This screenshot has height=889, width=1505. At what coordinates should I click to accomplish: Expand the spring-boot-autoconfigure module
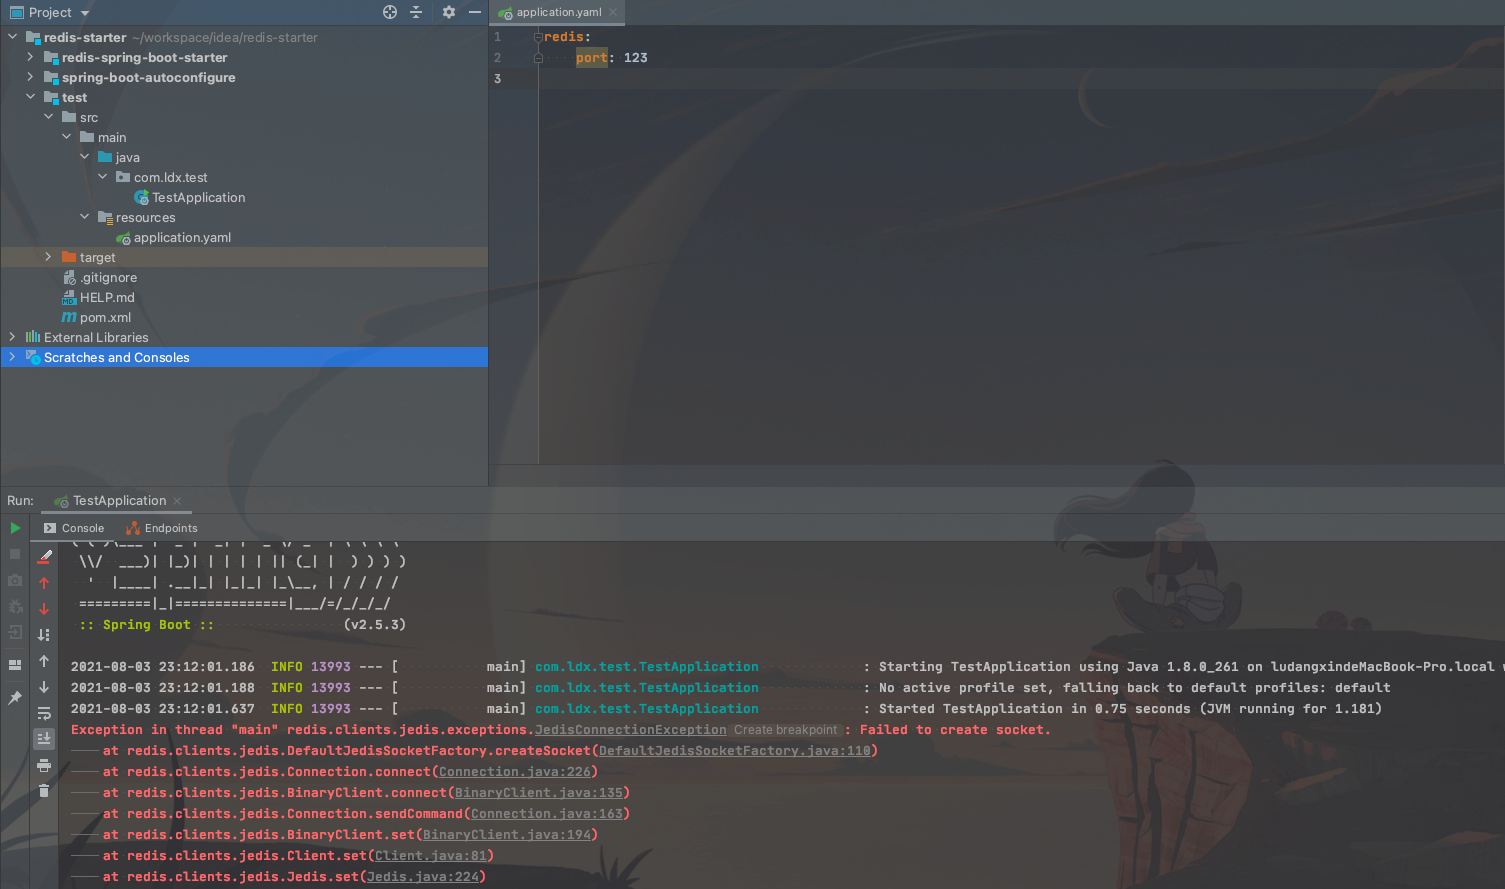(30, 77)
